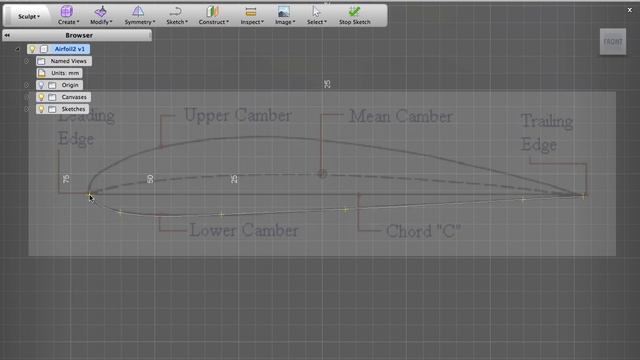Expand the Named Views node
Viewport: 640px width, 360px height.
tap(27, 61)
